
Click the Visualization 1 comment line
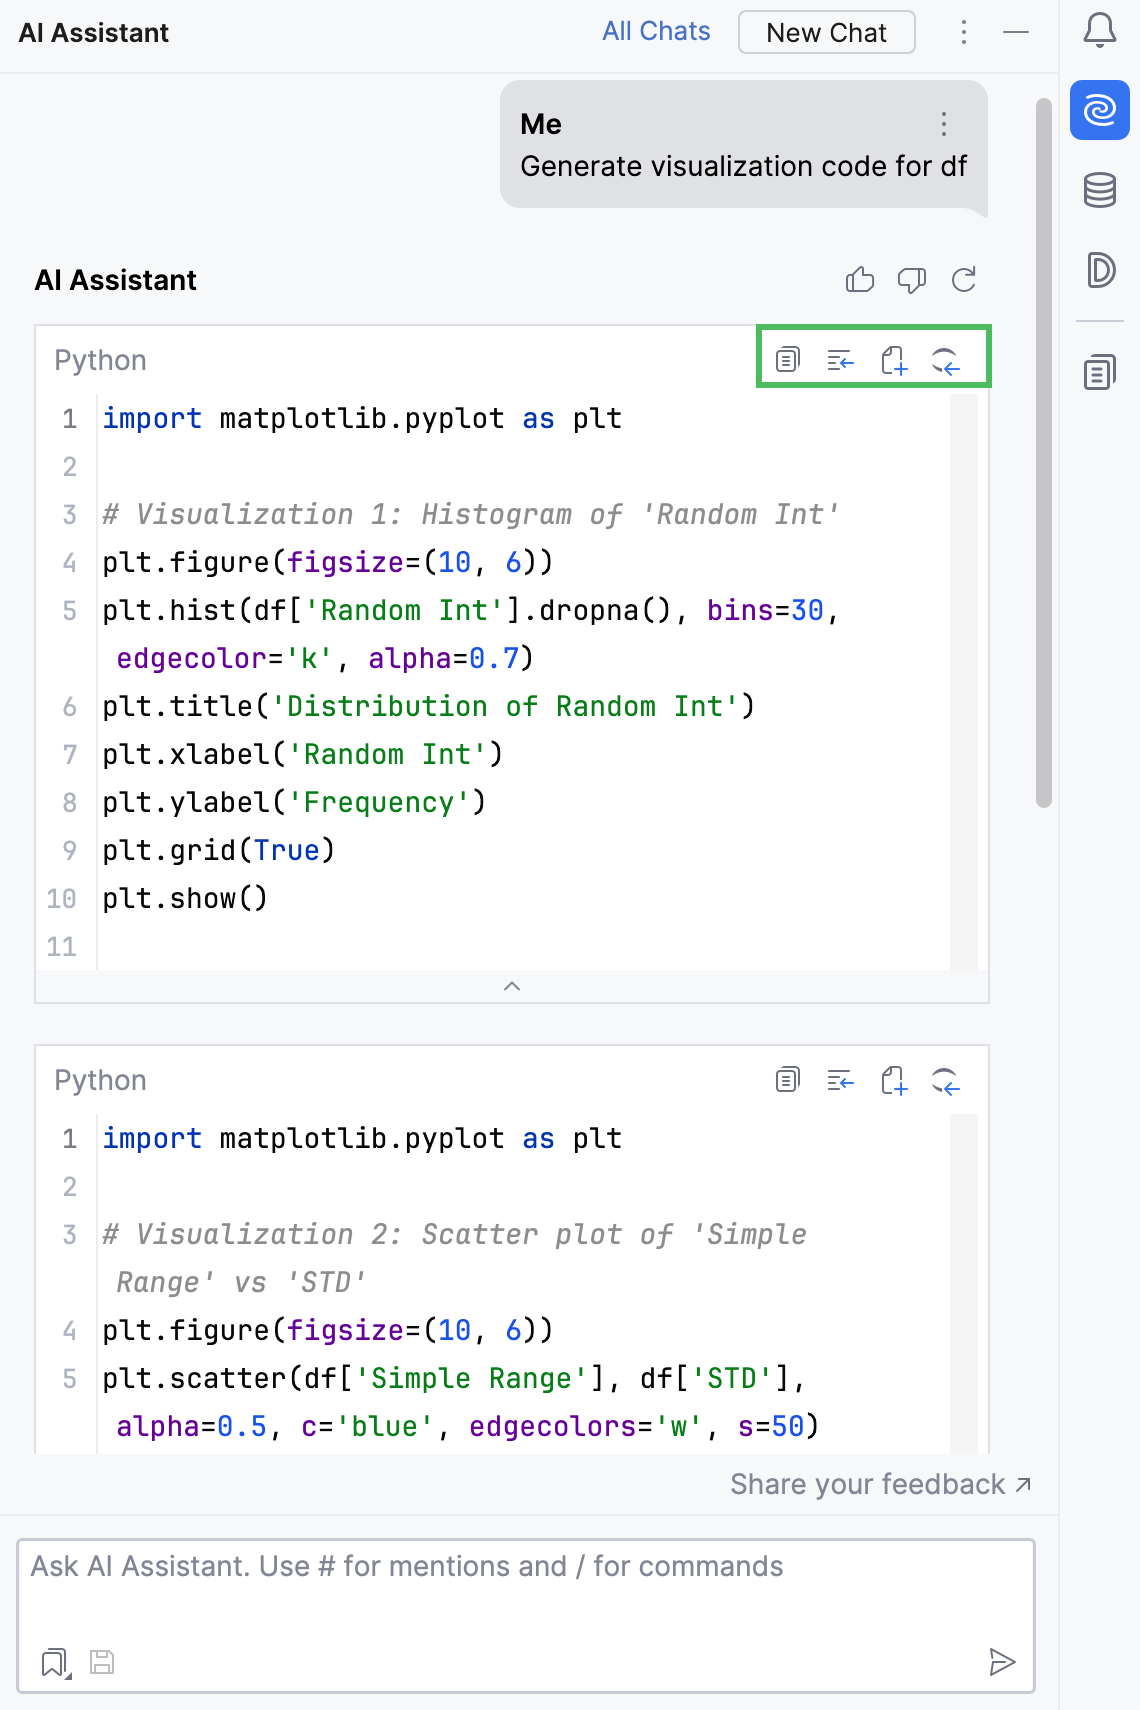[470, 514]
